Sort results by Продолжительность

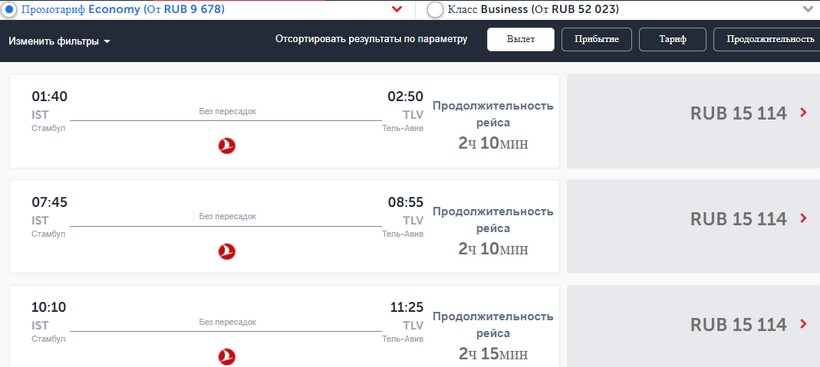[767, 39]
